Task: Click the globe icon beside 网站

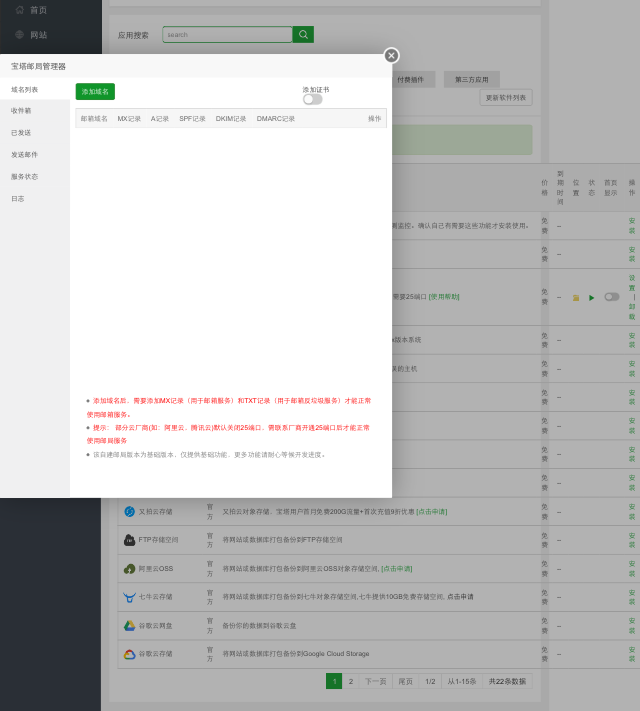Action: click(x=20, y=34)
